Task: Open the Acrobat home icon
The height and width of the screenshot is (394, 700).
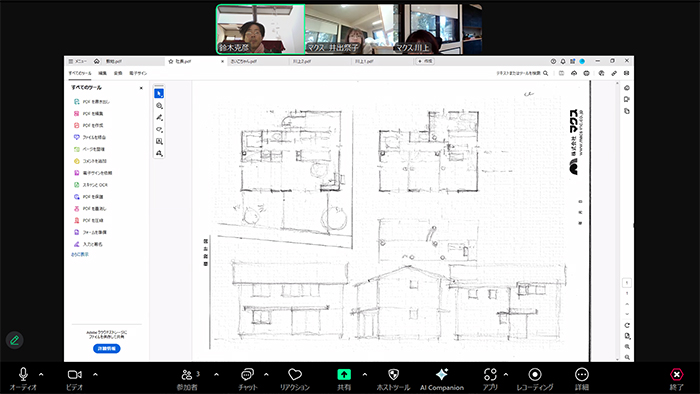Action: click(96, 61)
